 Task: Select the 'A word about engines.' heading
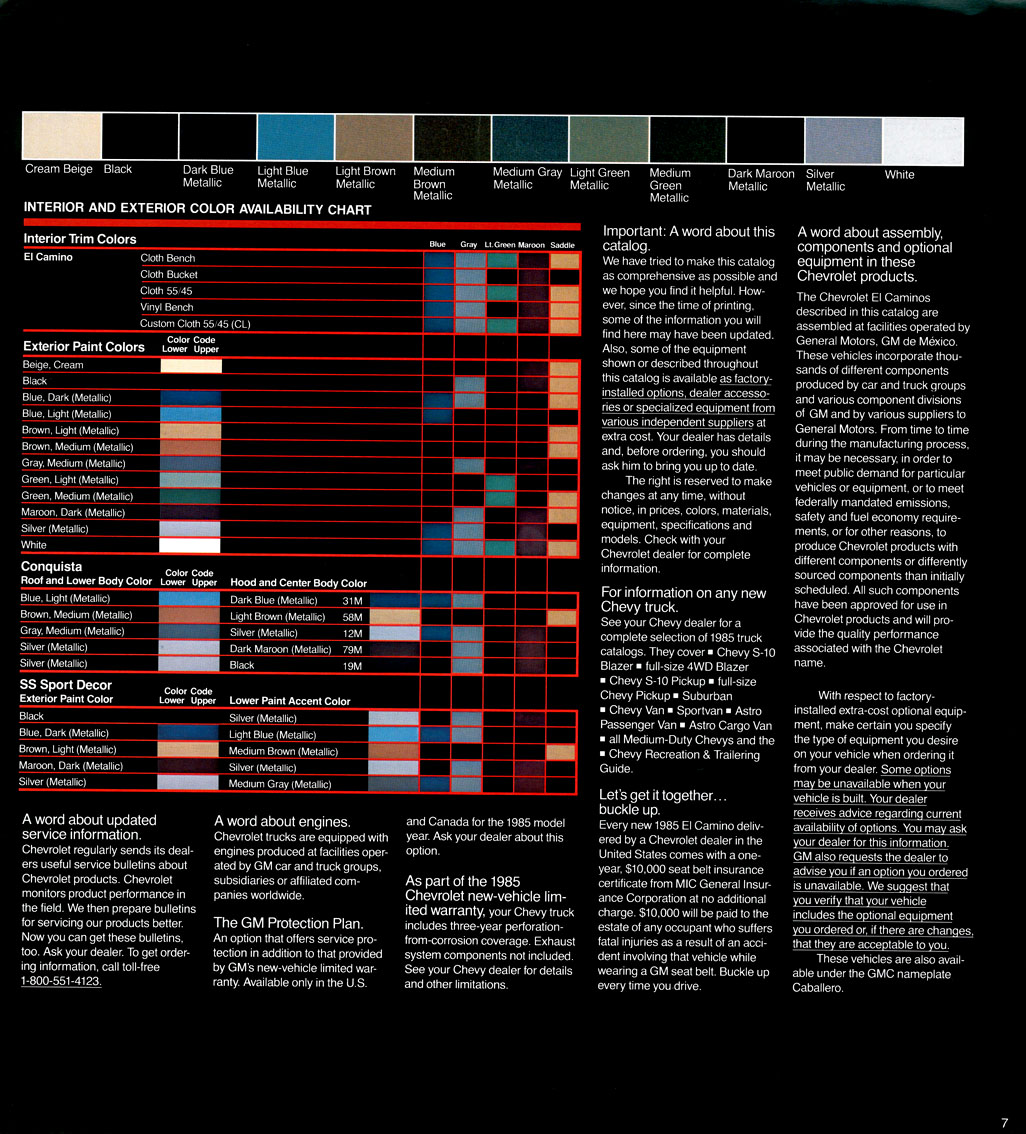coord(282,821)
